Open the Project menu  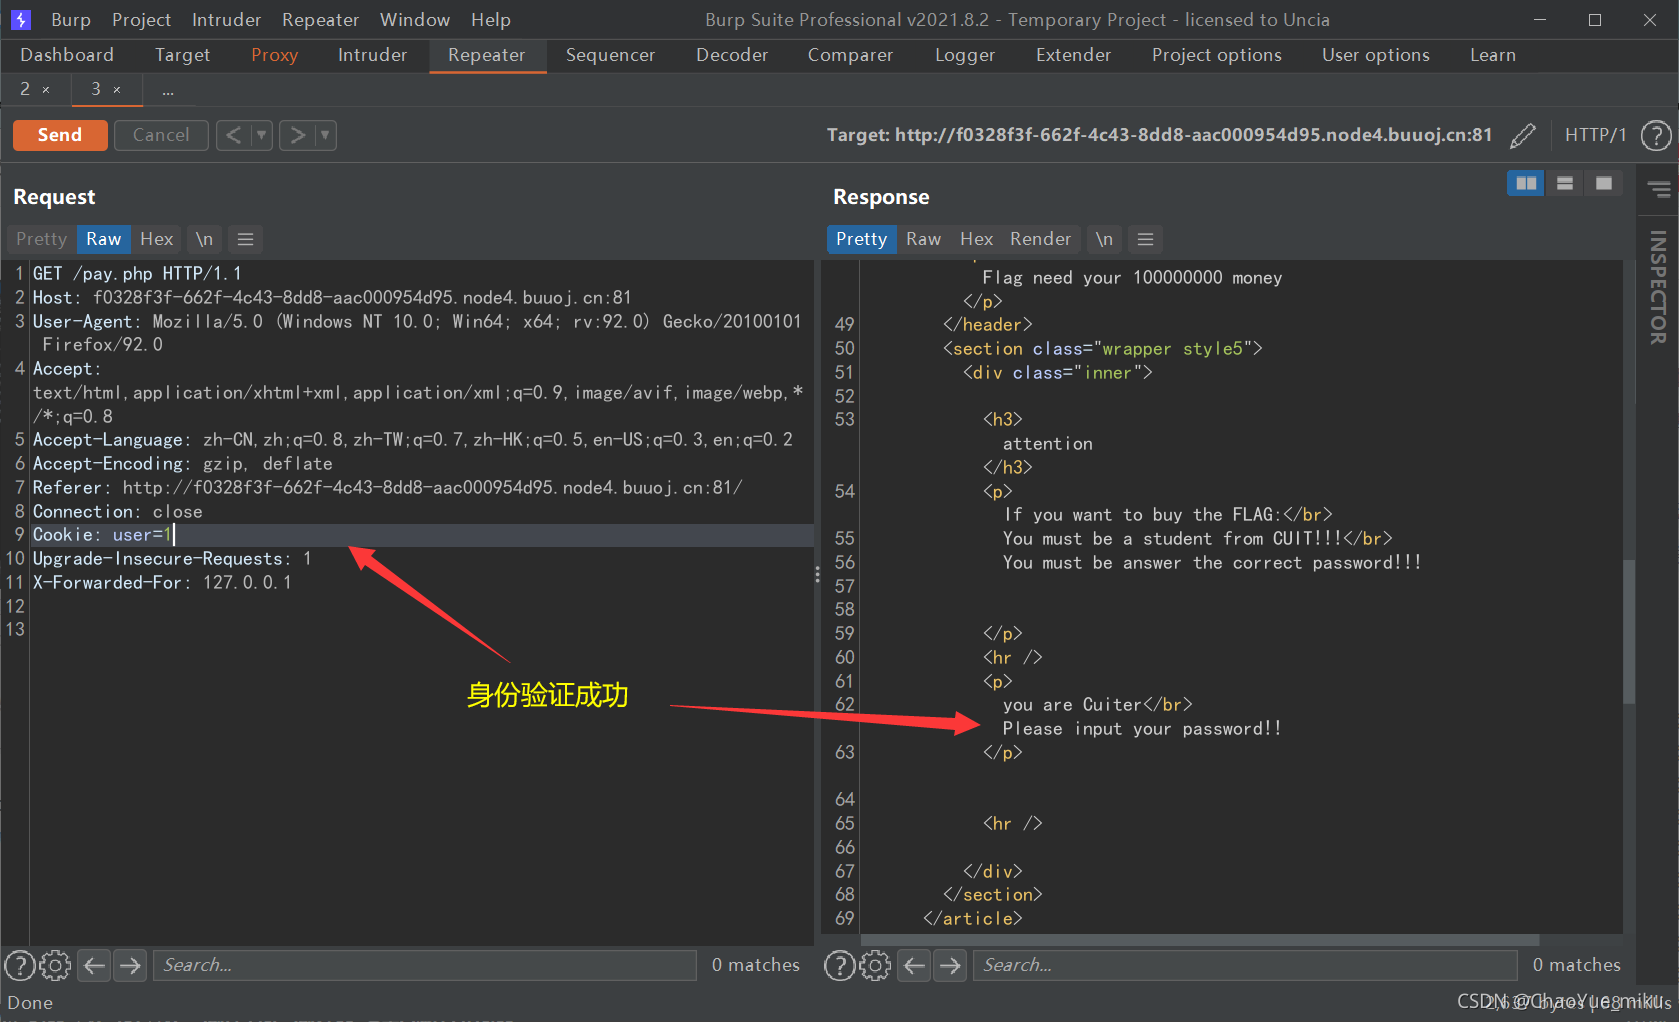(x=141, y=20)
